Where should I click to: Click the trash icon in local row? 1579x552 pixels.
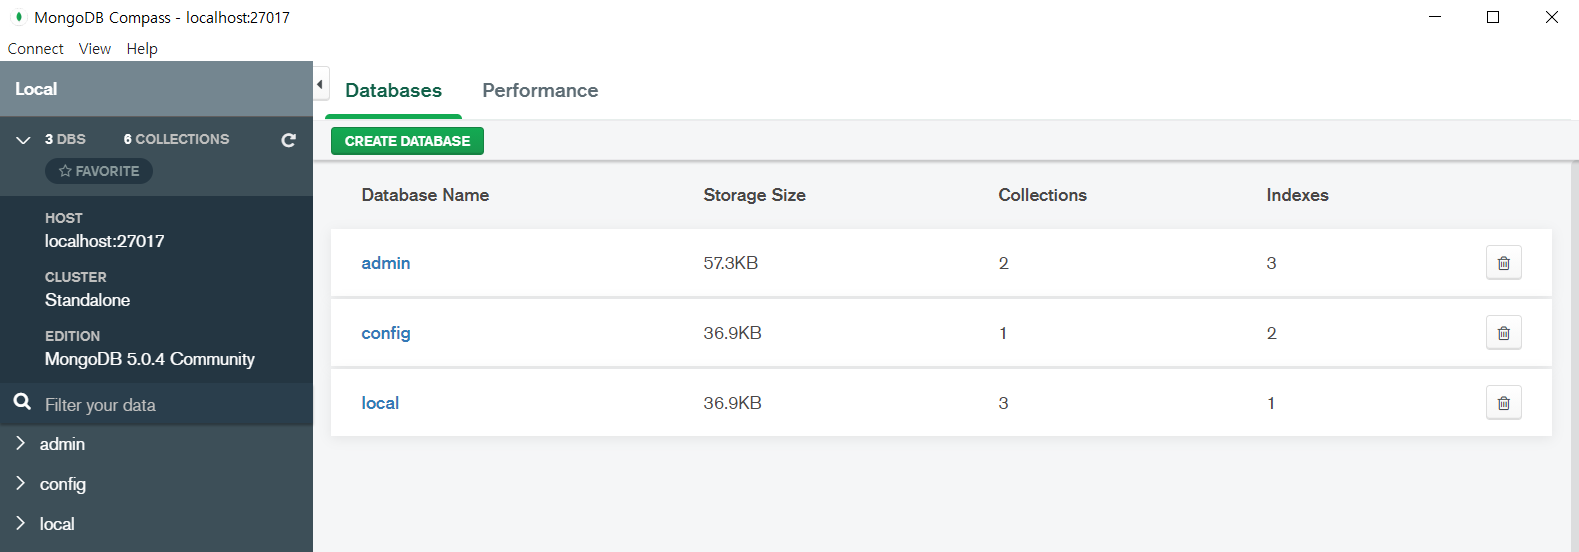point(1503,403)
